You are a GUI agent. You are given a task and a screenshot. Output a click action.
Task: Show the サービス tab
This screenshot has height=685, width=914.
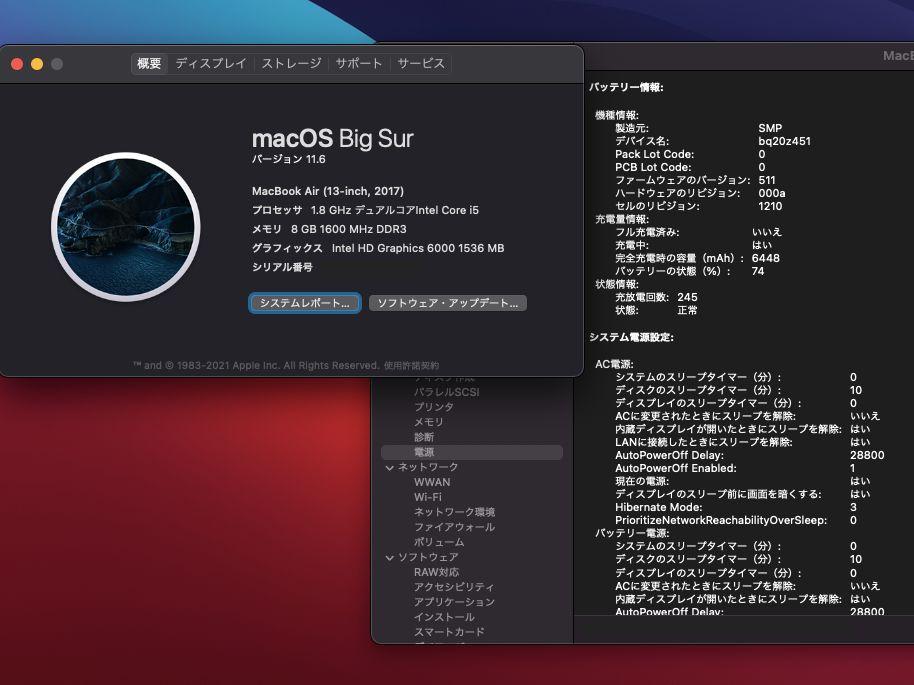pos(421,64)
